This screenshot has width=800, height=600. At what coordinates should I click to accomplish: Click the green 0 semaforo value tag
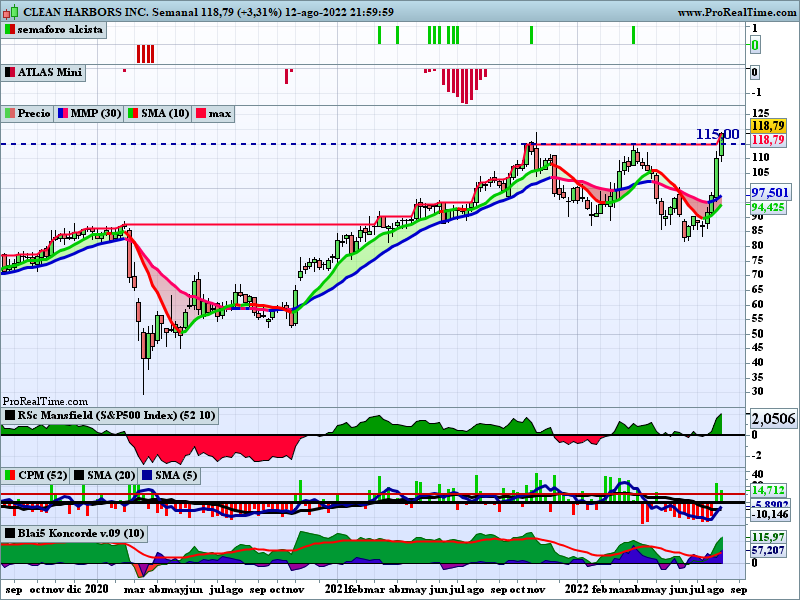point(755,45)
